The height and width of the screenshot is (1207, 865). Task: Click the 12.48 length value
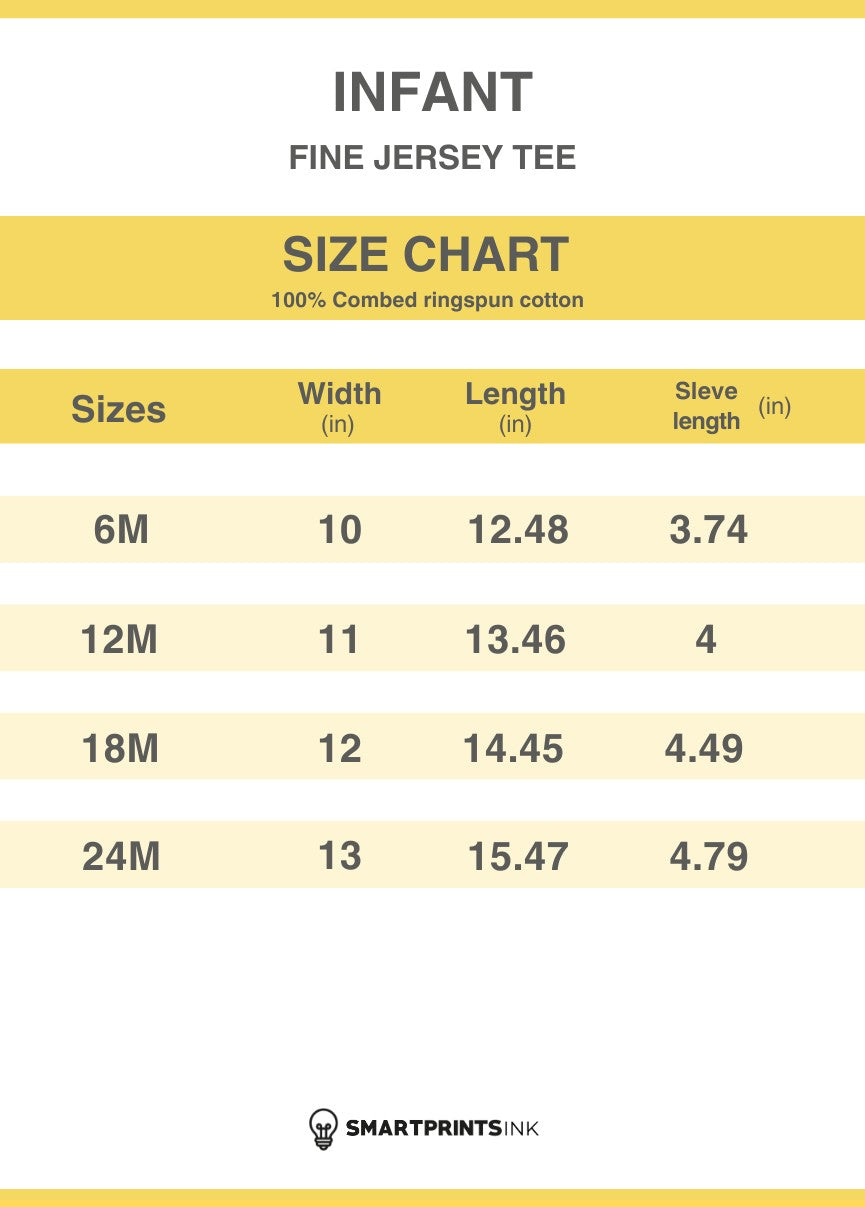[518, 530]
